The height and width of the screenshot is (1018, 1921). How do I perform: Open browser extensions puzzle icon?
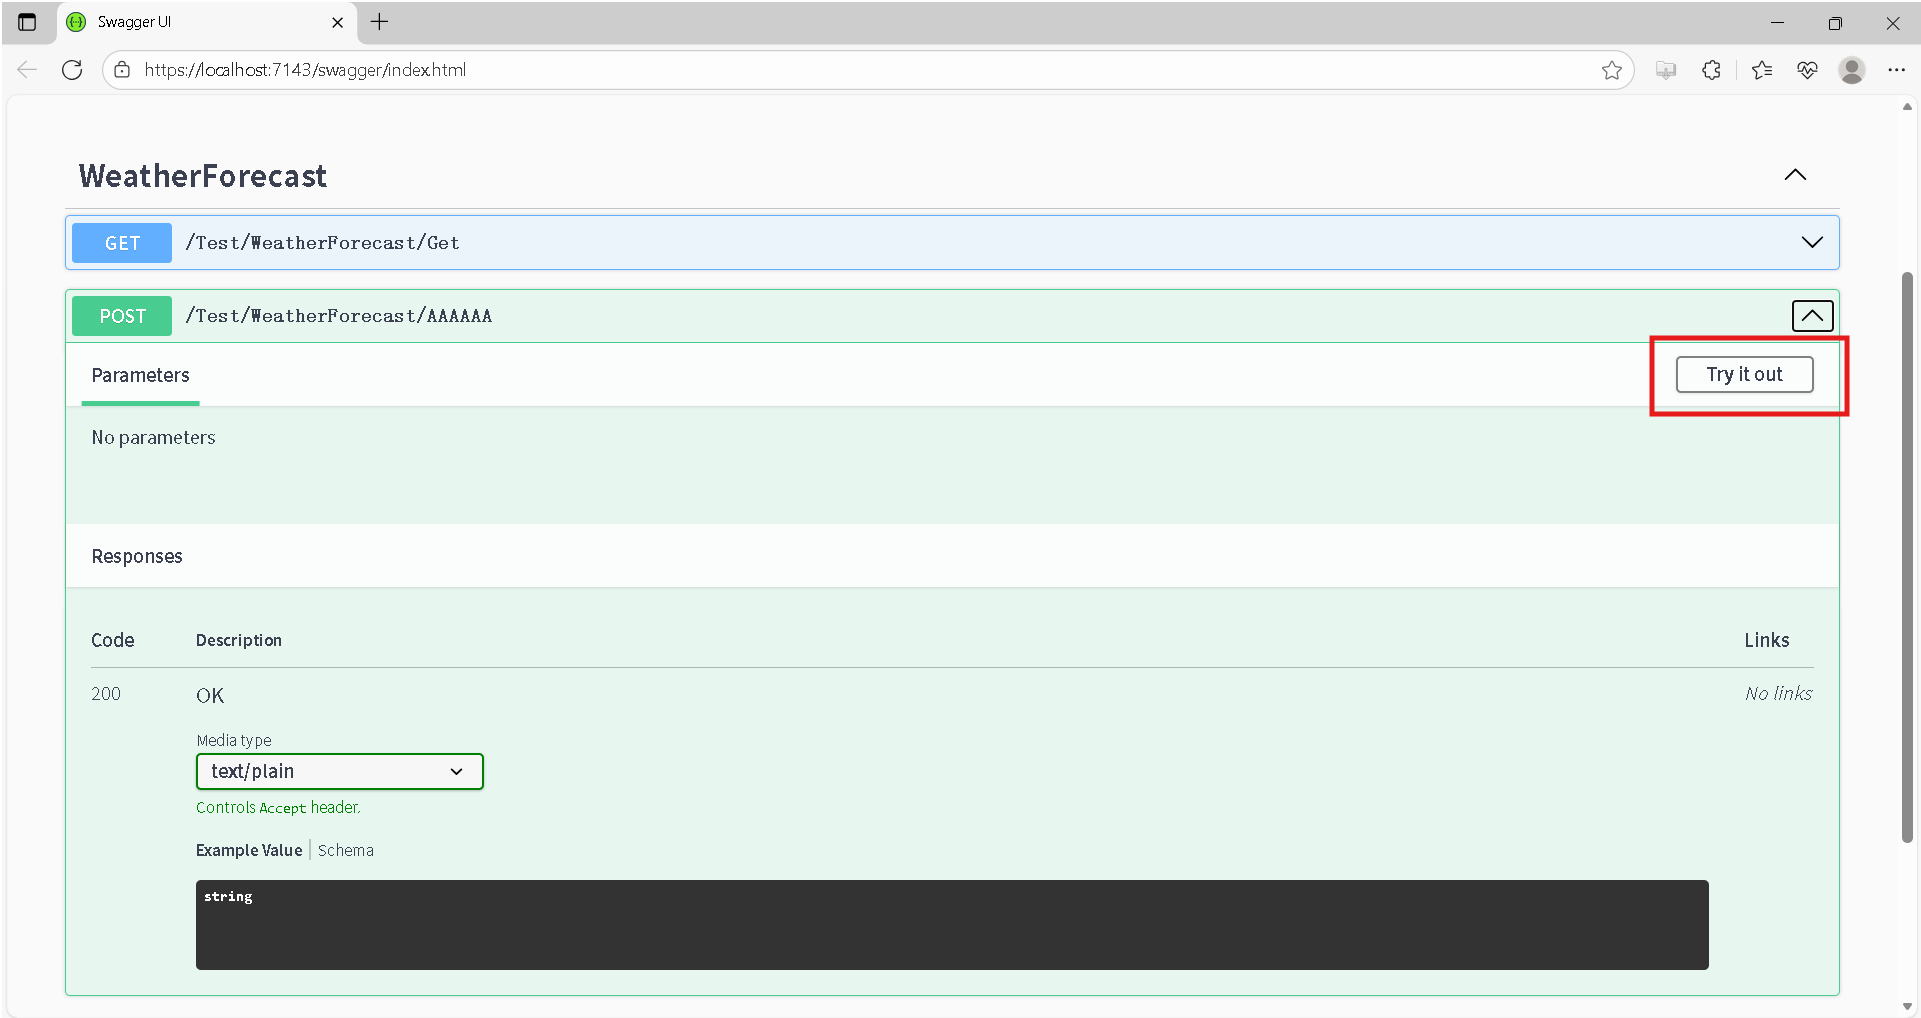click(x=1712, y=70)
